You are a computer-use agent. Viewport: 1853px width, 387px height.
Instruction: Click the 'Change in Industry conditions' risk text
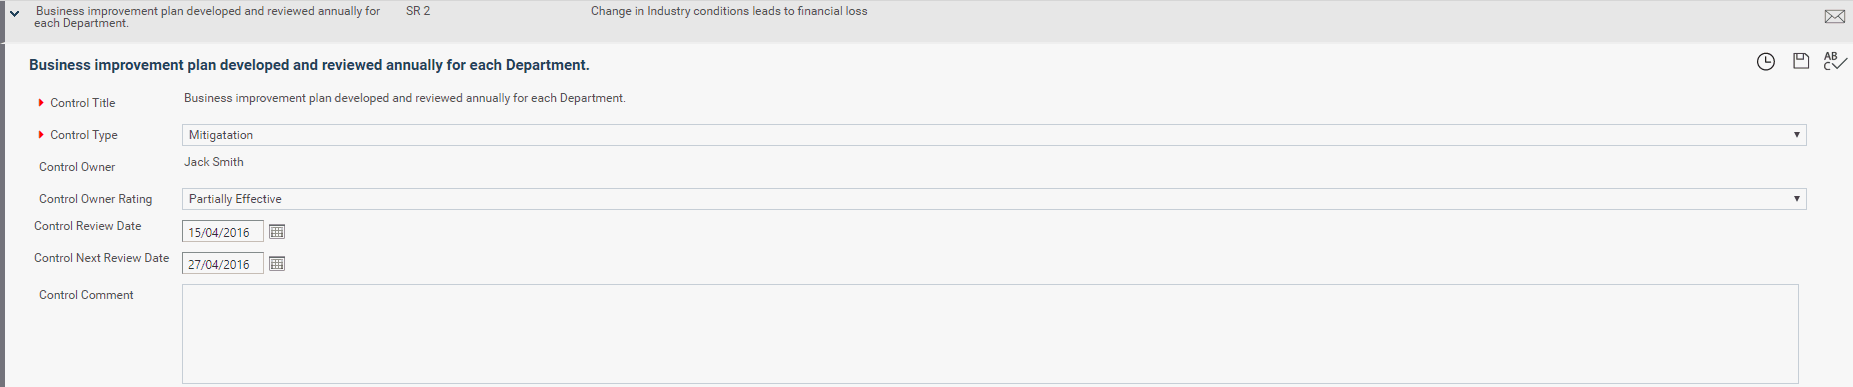729,11
